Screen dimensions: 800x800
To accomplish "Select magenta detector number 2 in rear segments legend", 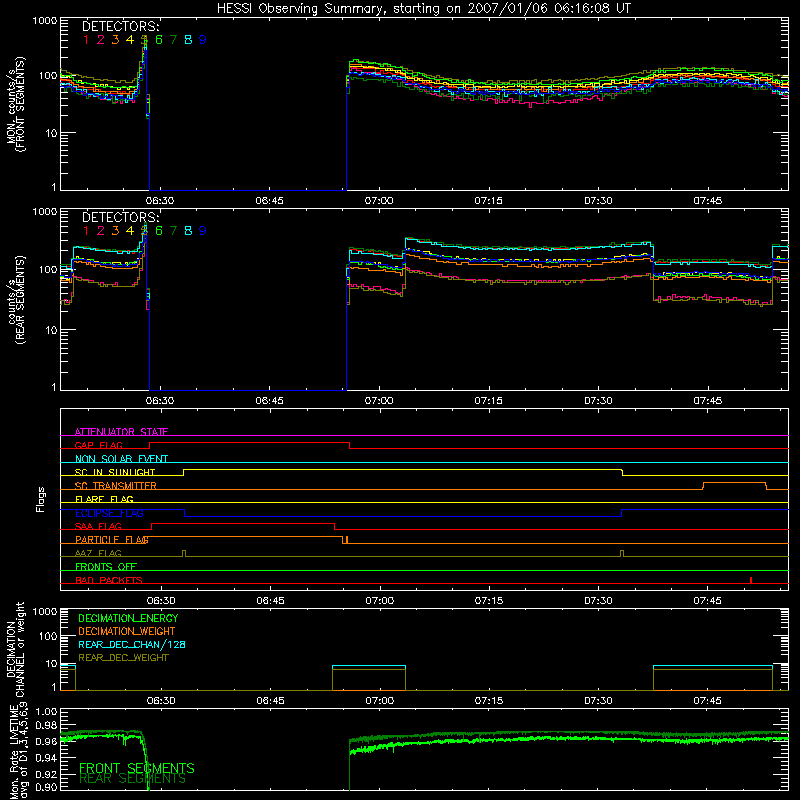I will [101, 231].
